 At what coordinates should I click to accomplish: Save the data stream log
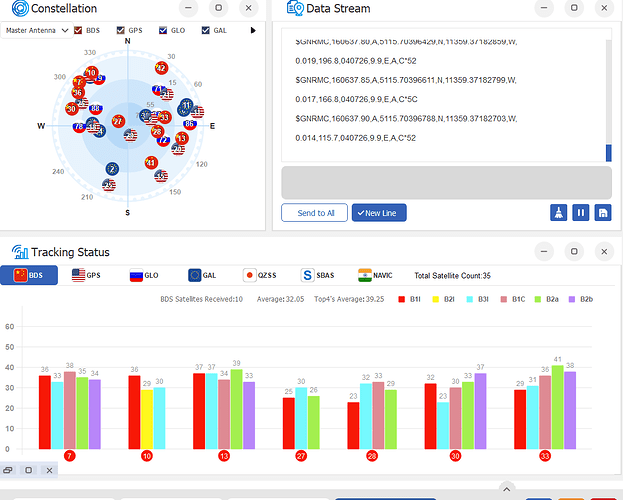[603, 213]
